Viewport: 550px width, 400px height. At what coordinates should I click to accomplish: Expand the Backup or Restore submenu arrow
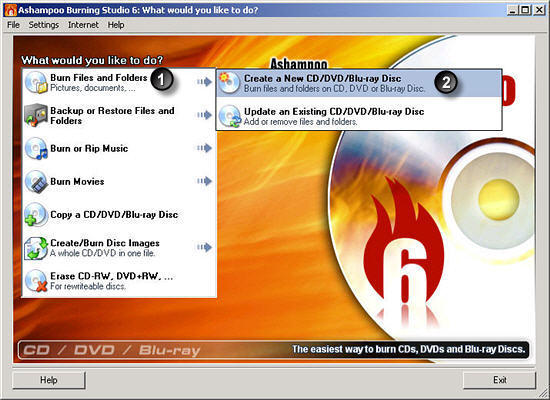tap(204, 115)
